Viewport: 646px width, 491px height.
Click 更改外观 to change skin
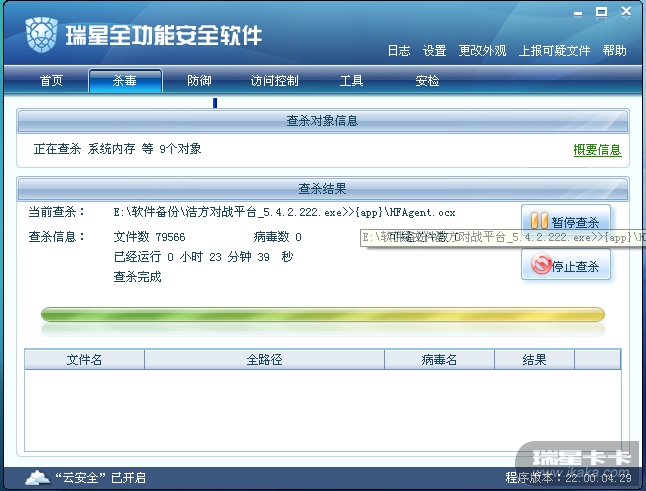point(482,51)
